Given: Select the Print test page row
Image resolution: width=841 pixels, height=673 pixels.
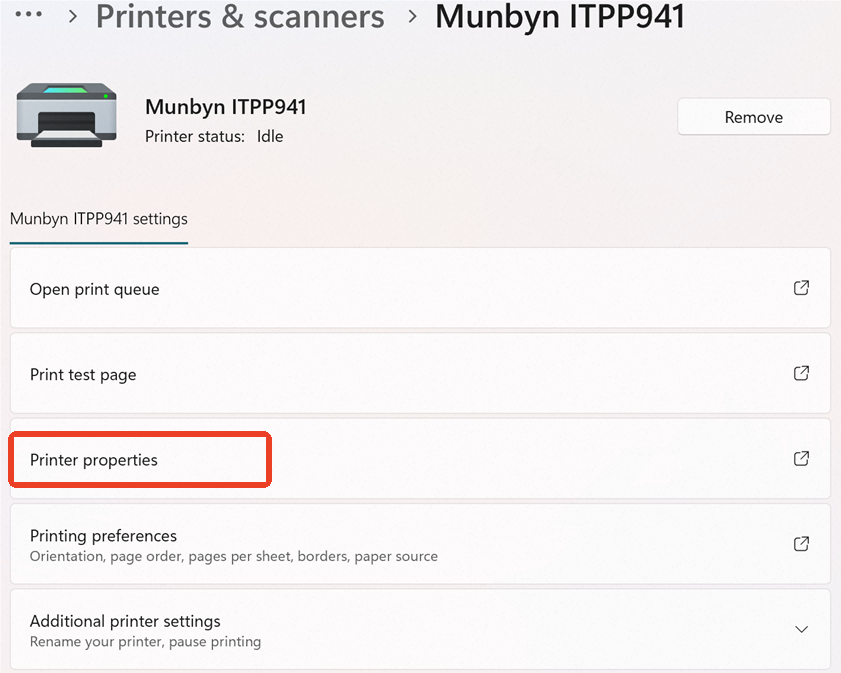Looking at the screenshot, I should pyautogui.click(x=420, y=373).
